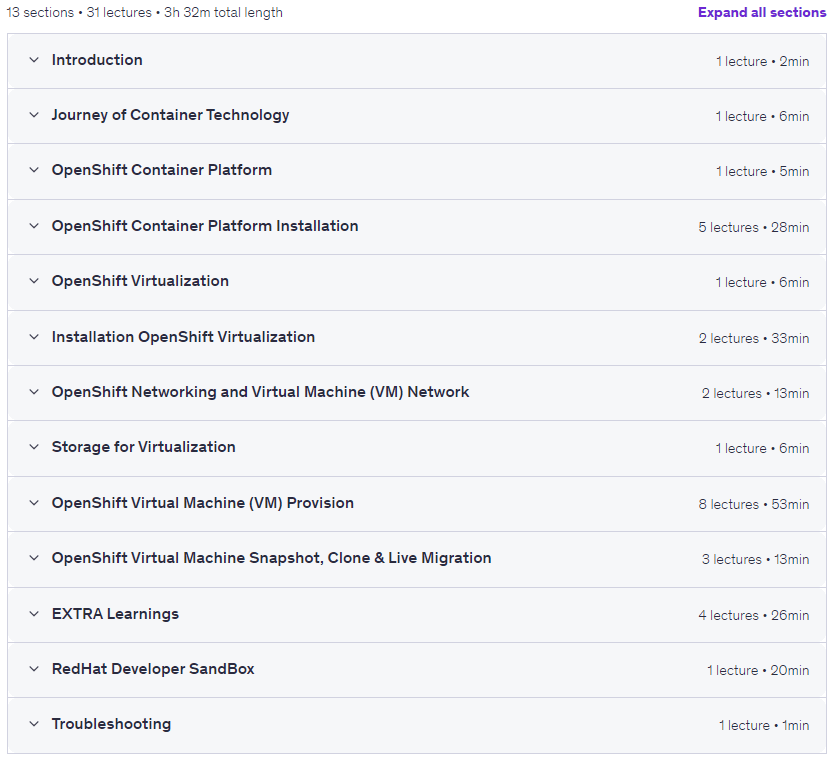Expand OpenShift Virtual Machine (VM) Provision chevron

(x=34, y=503)
